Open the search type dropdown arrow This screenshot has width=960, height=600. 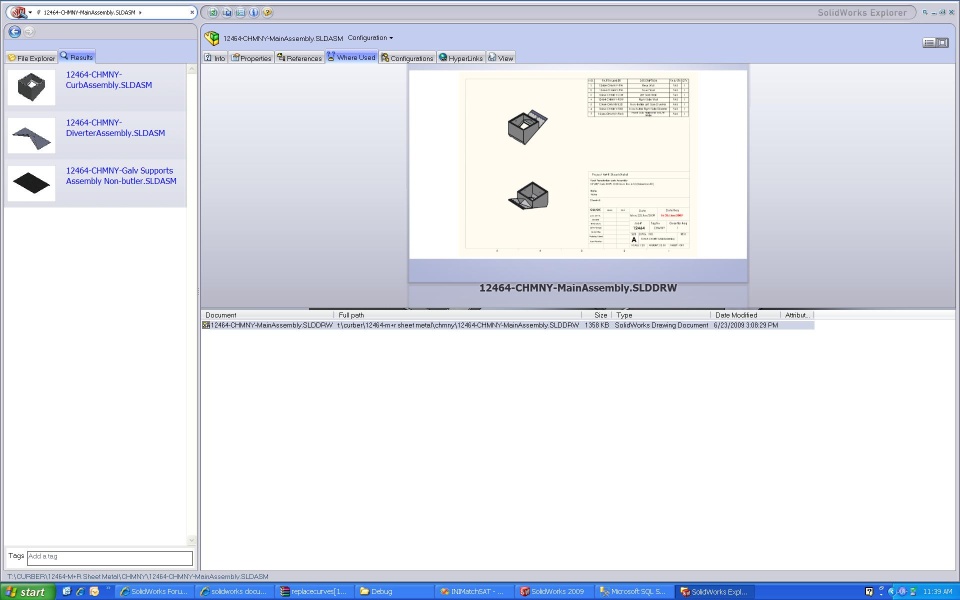point(30,12)
